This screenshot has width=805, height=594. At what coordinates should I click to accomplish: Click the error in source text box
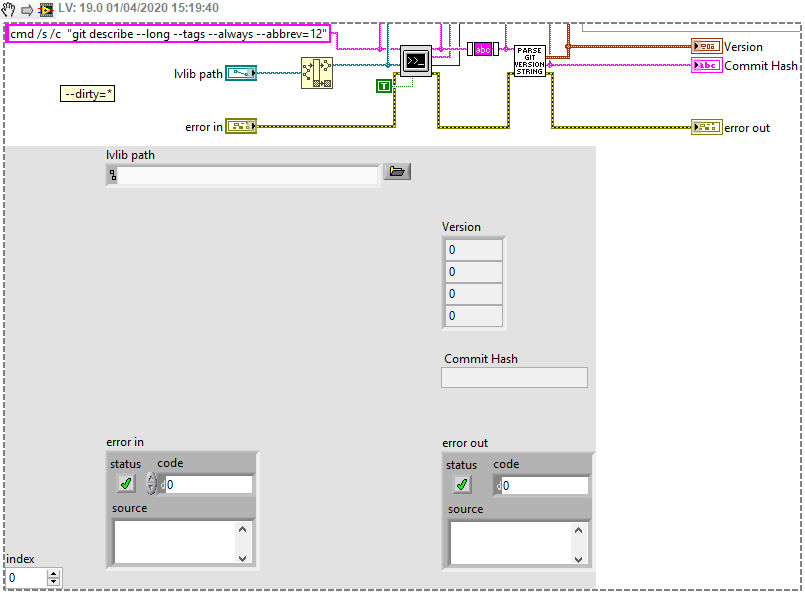(175, 542)
